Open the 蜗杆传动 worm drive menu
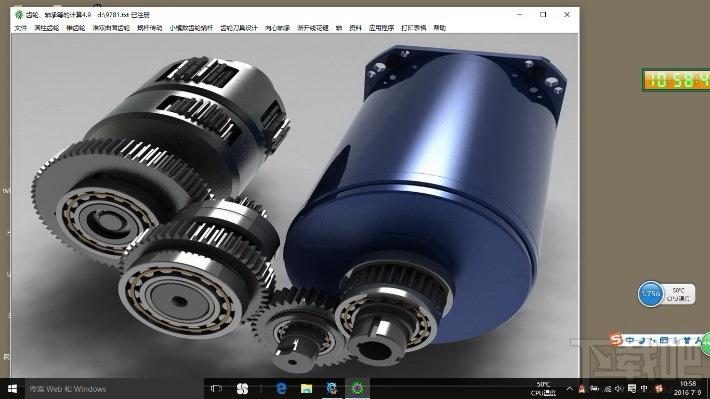The height and width of the screenshot is (399, 710). pos(149,28)
